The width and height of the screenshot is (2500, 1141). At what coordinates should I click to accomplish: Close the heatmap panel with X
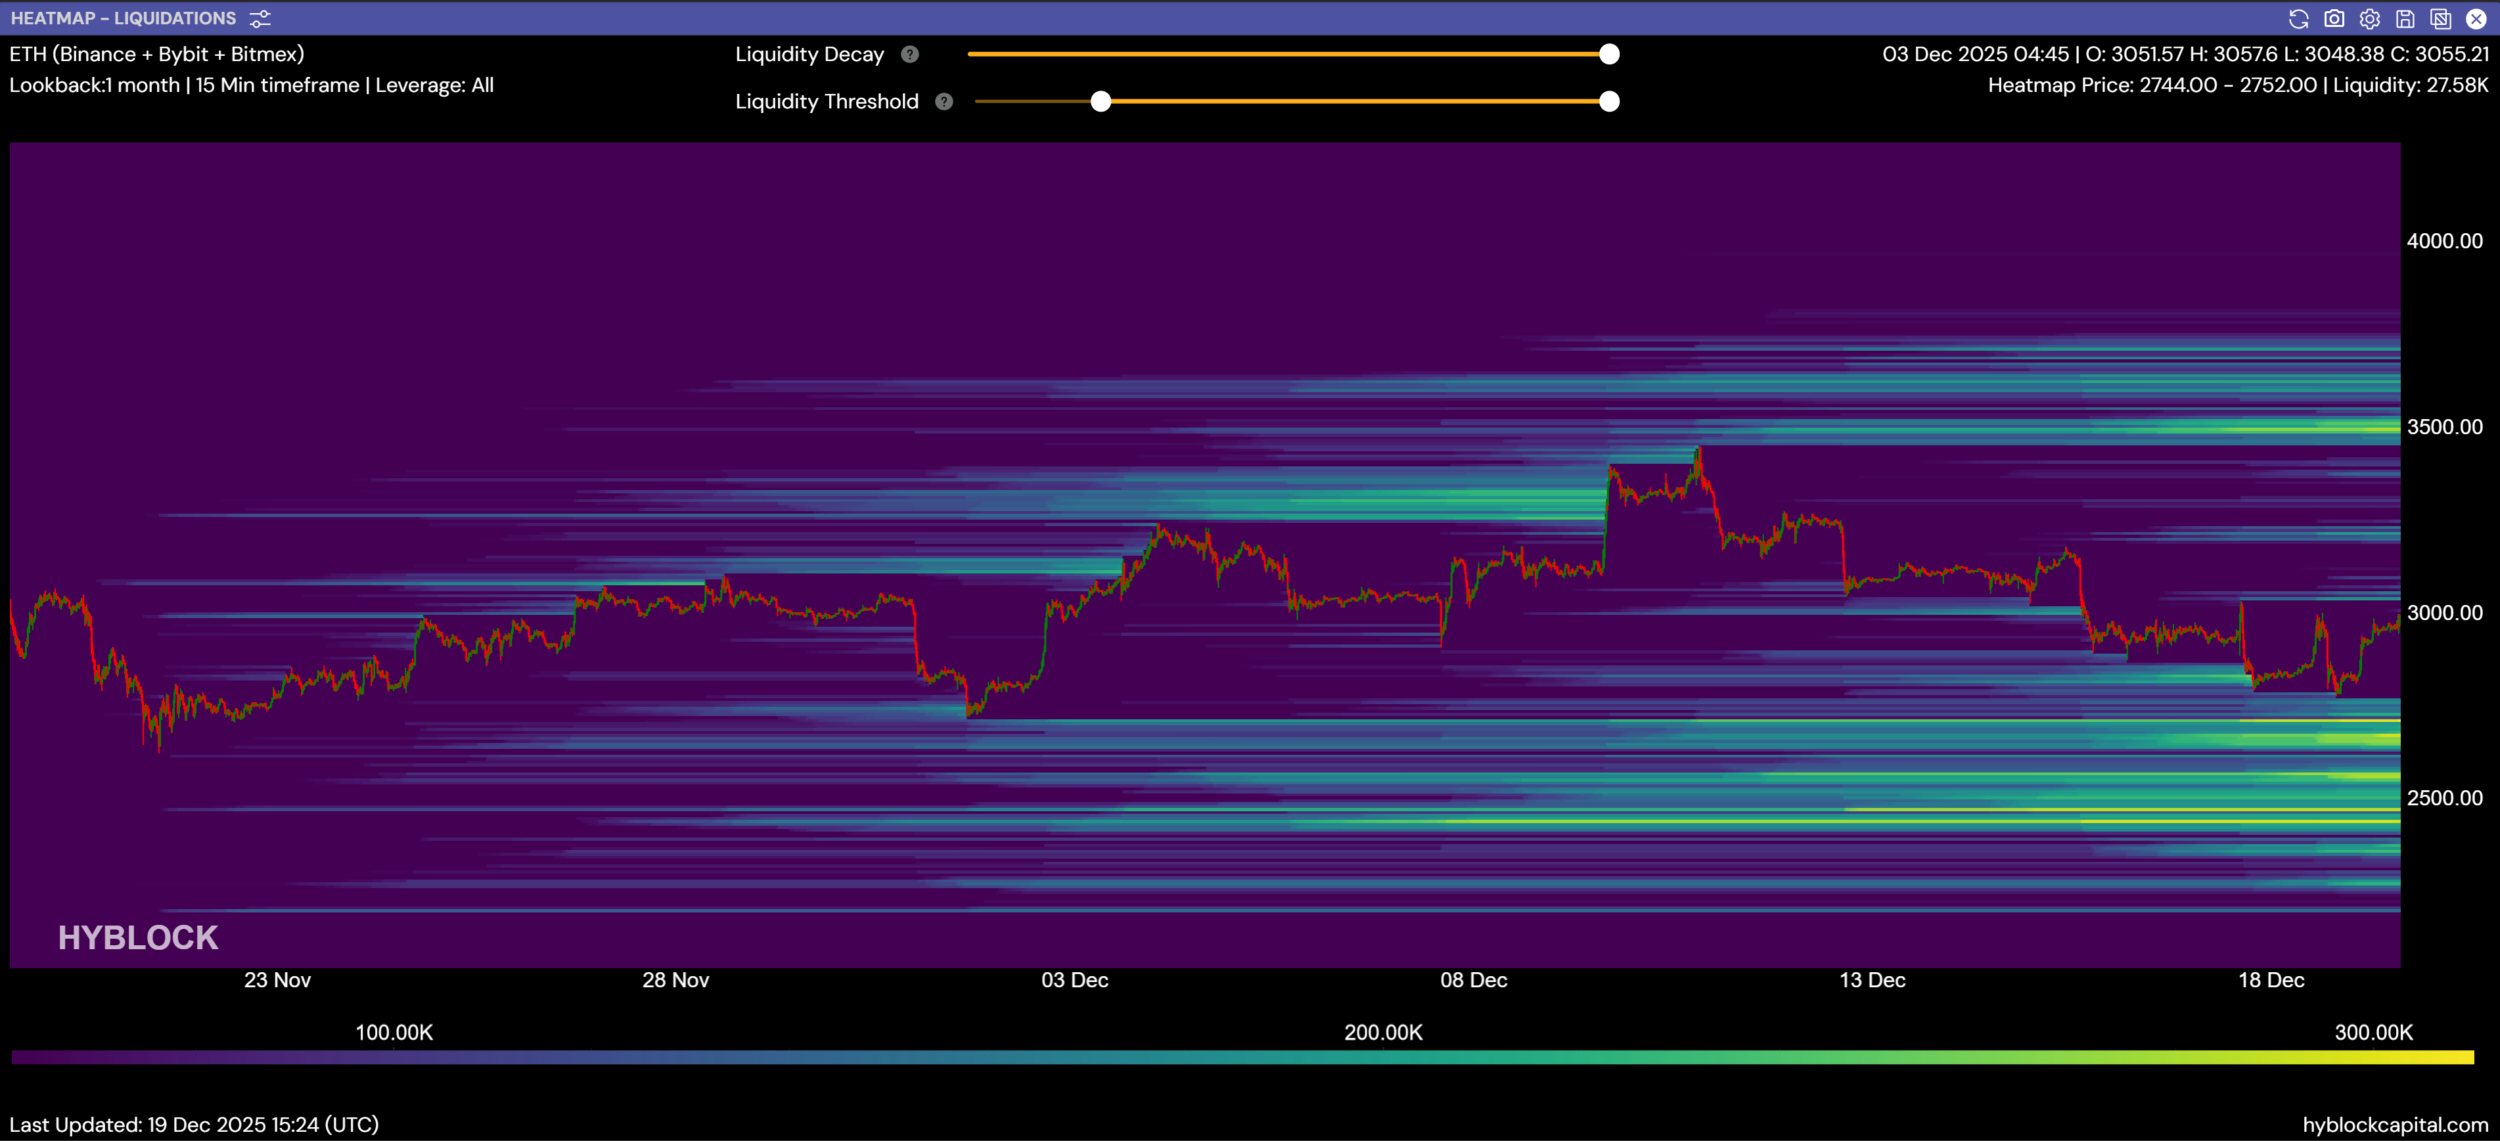[2476, 19]
